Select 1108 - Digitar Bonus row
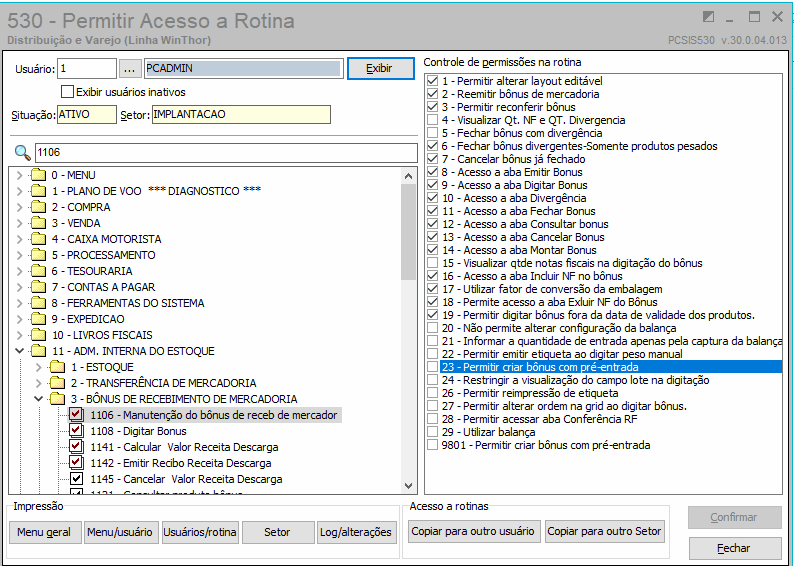794x566 pixels. click(138, 431)
